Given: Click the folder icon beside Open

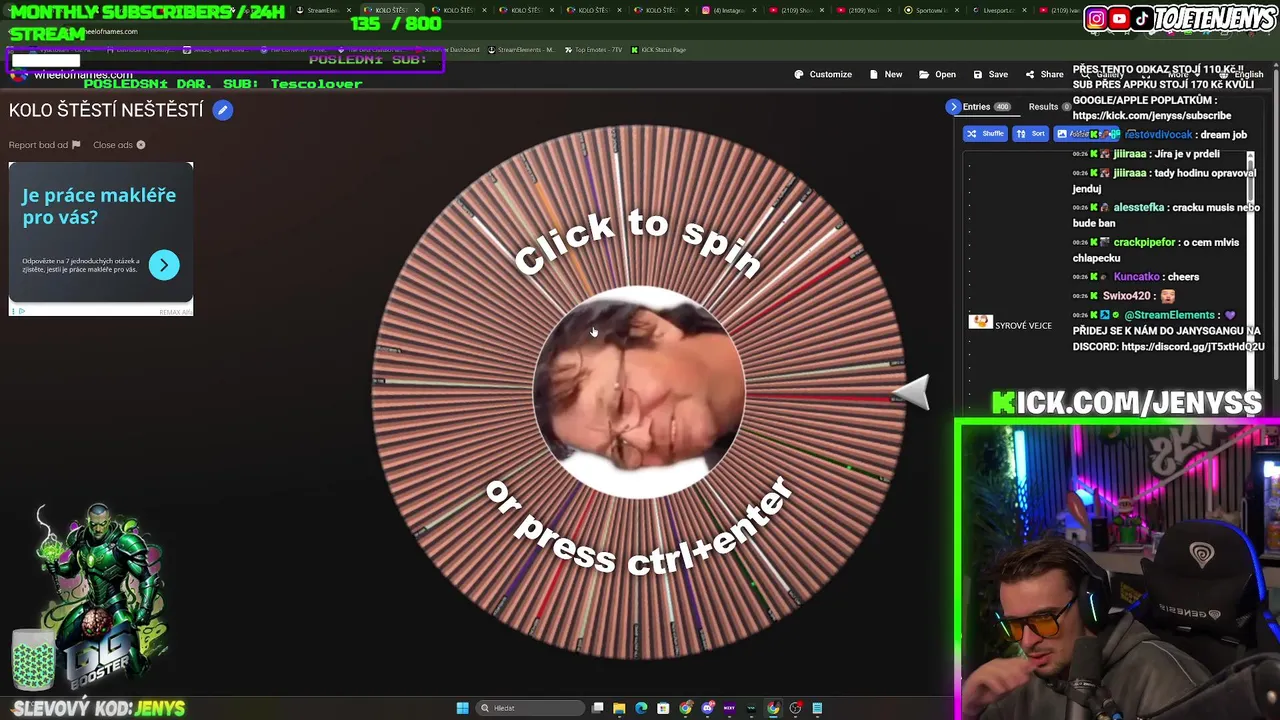Looking at the screenshot, I should [x=924, y=74].
